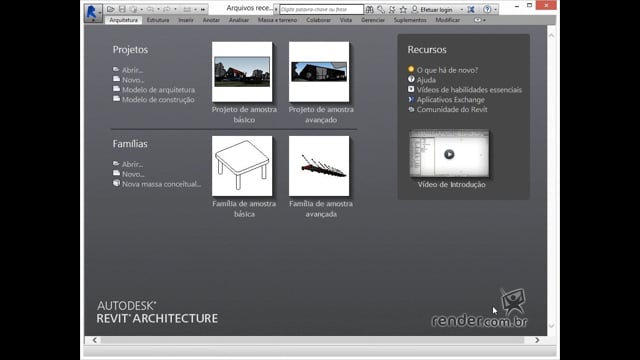Click the horizontal scrollbar right arrow
Image resolution: width=640 pixels, height=360 pixels.
point(537,340)
